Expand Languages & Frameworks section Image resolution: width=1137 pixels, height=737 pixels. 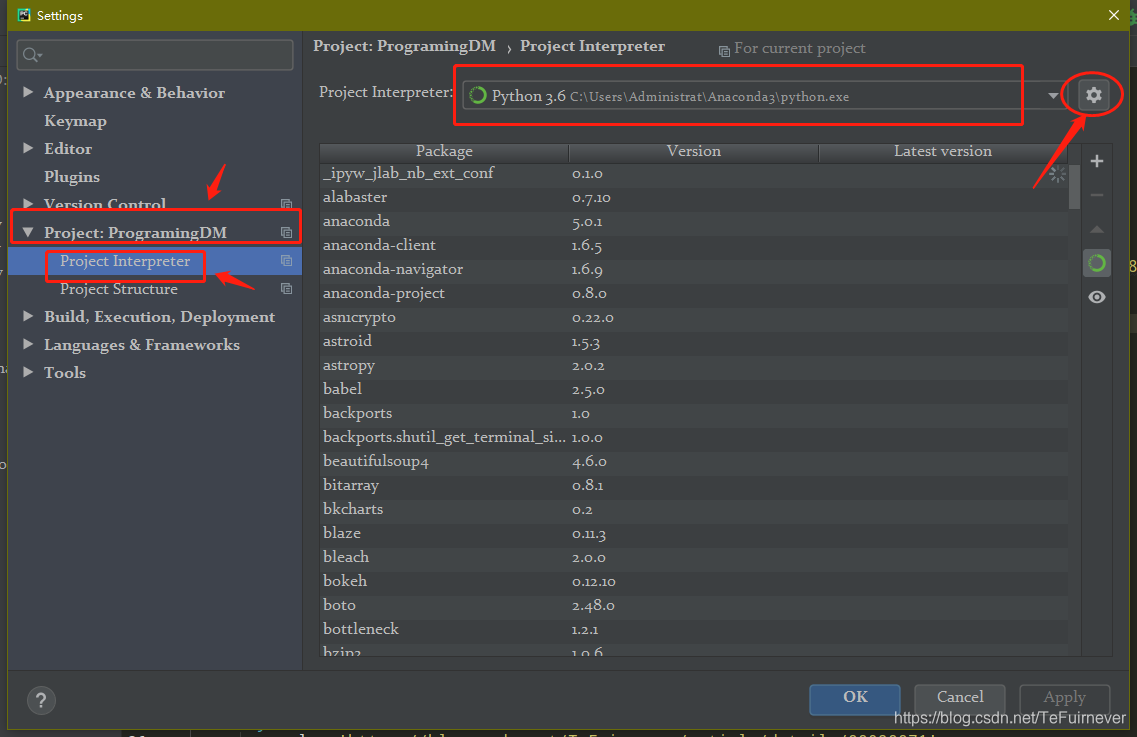(28, 345)
